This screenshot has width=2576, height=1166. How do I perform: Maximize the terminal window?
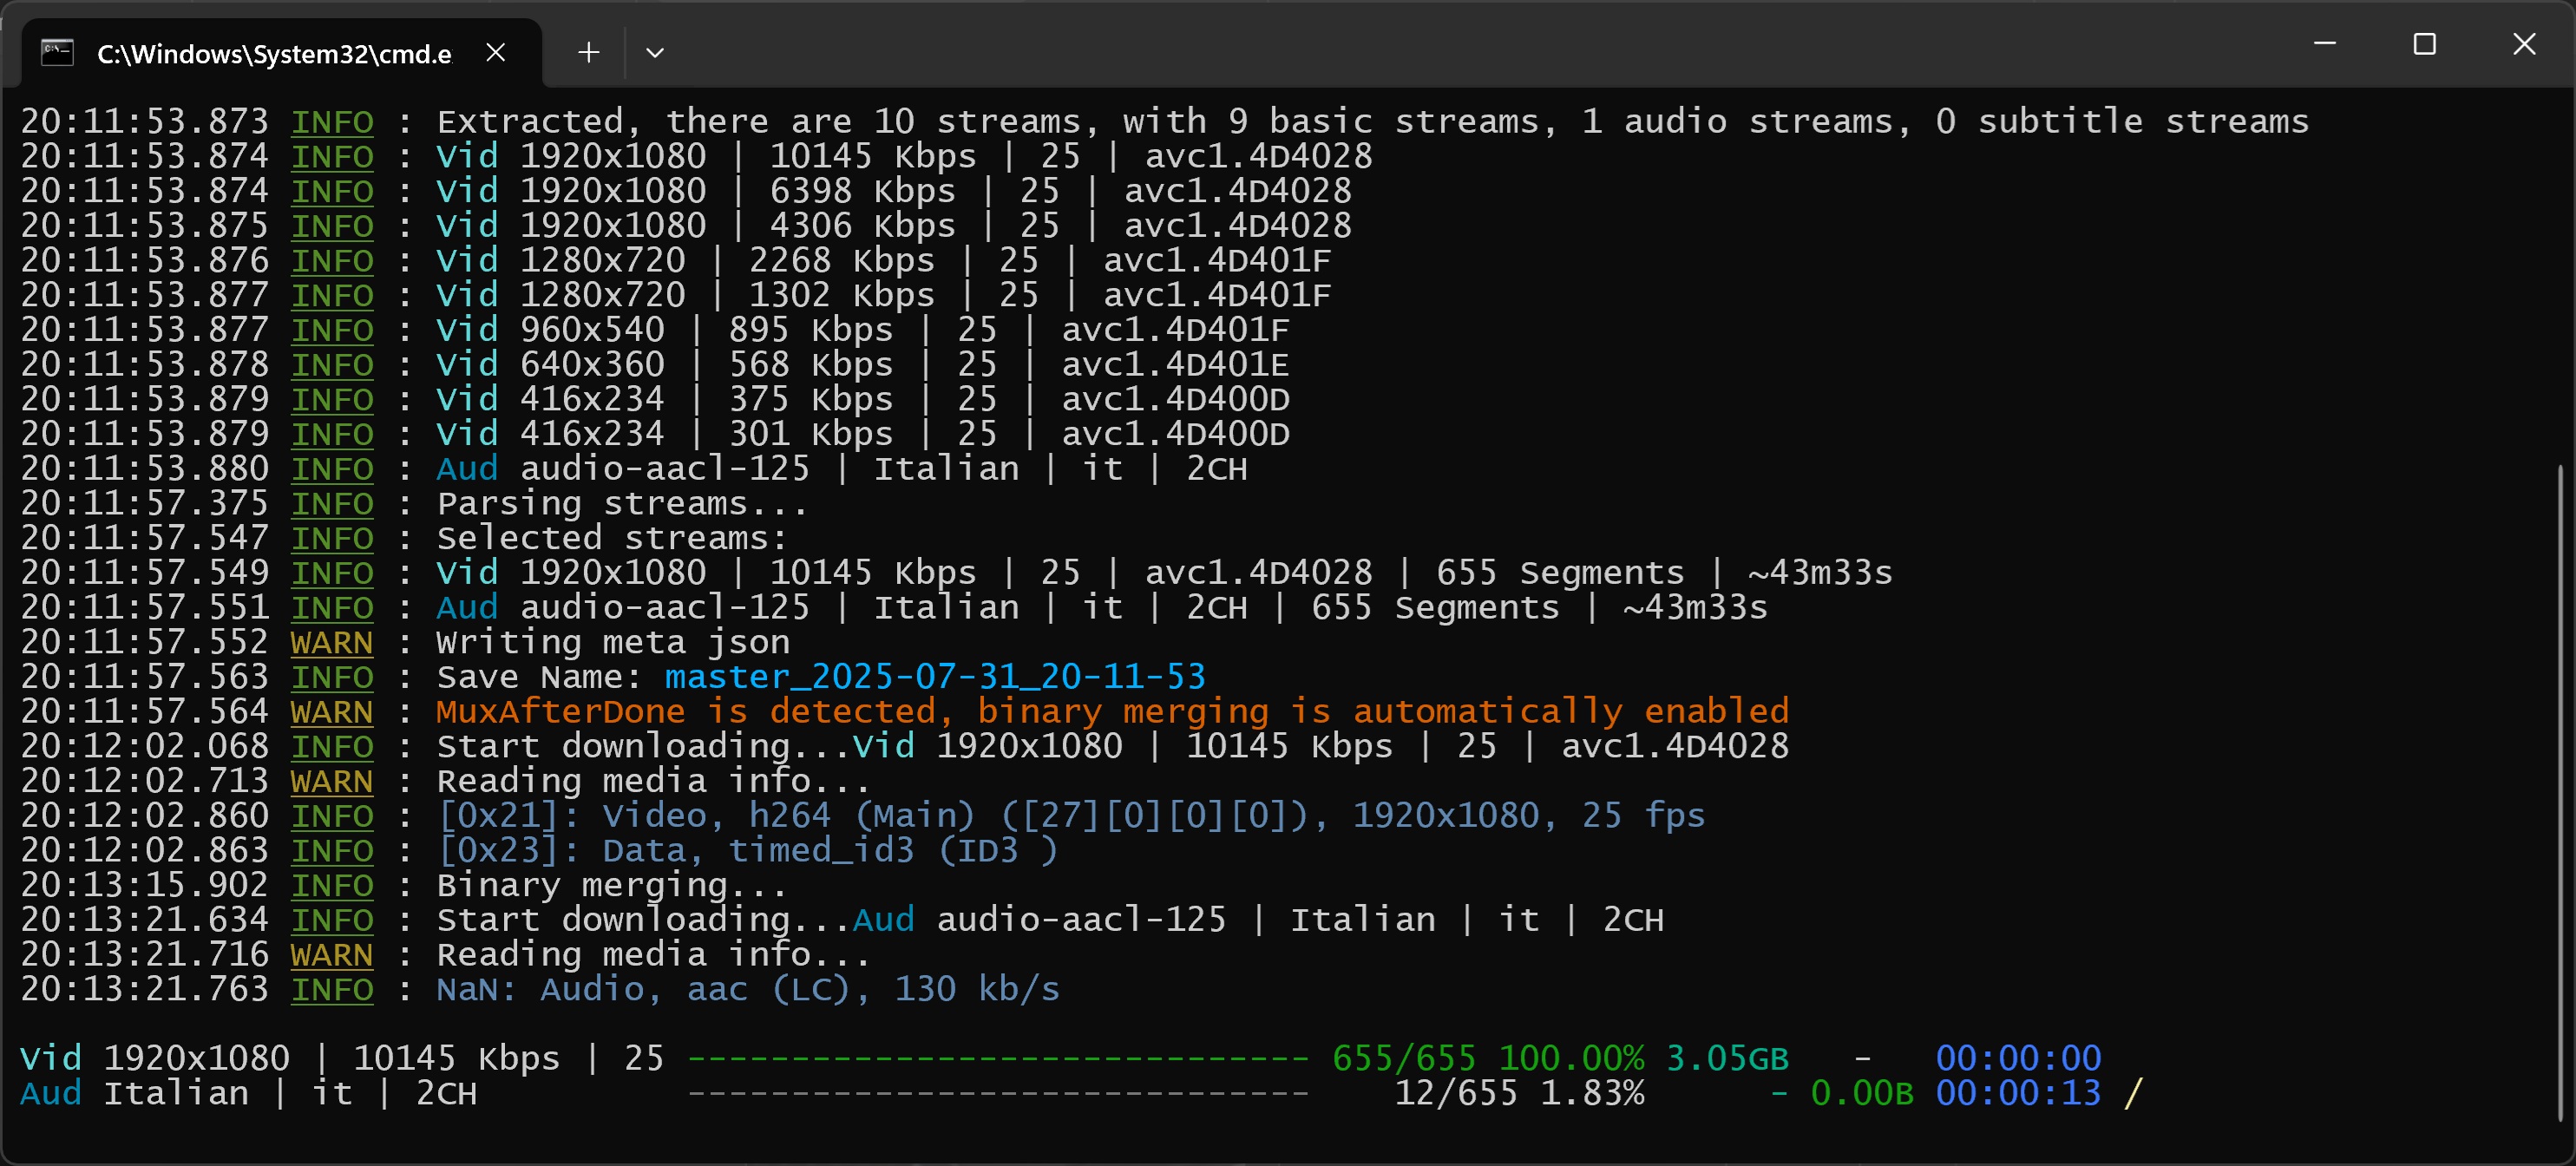click(x=2424, y=44)
